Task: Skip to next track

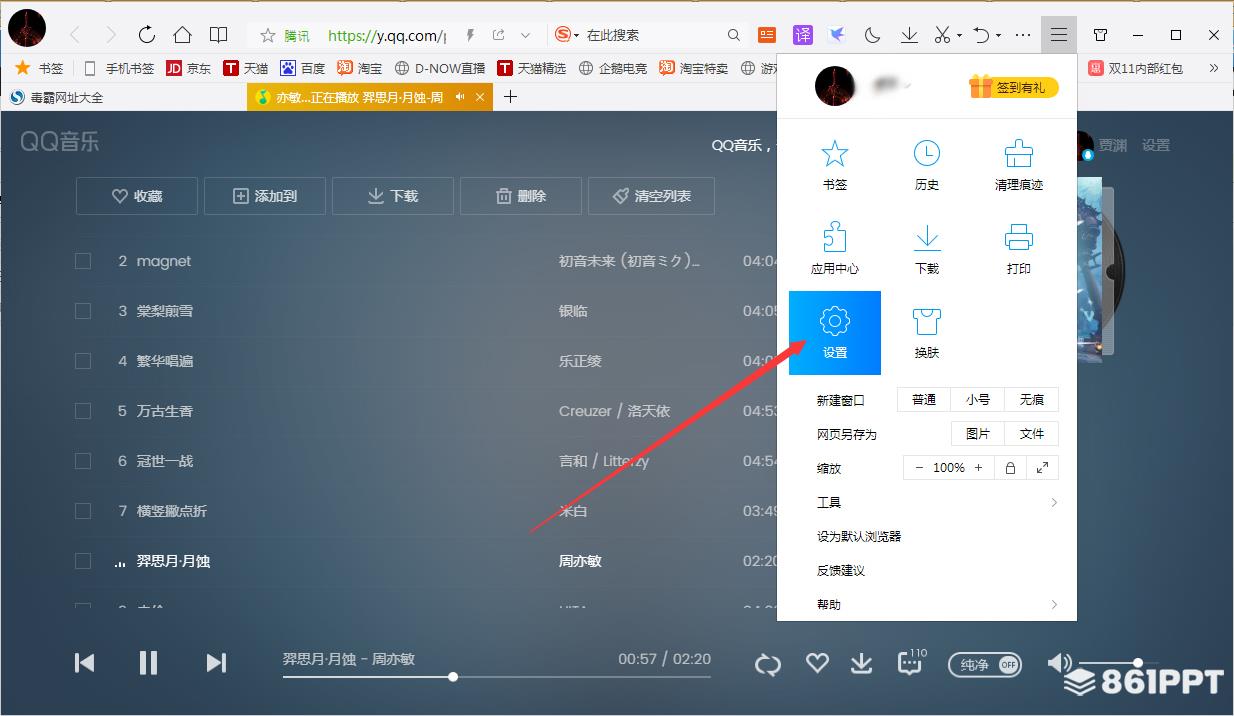Action: tap(216, 662)
